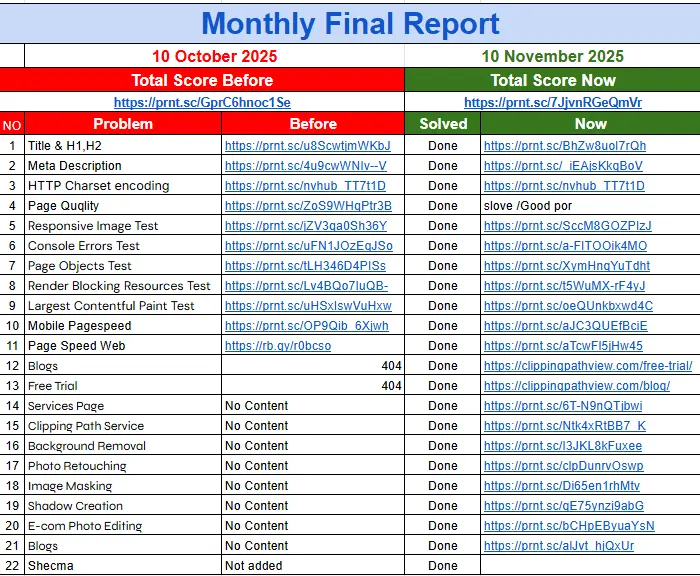Click the Now link for Mobile Pagespeed
This screenshot has height=576, width=700.
click(x=565, y=326)
